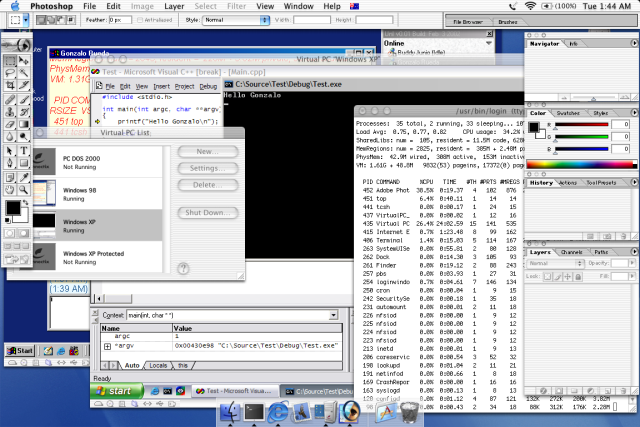Open the Context dropdown in Visual C++

click(x=333, y=315)
